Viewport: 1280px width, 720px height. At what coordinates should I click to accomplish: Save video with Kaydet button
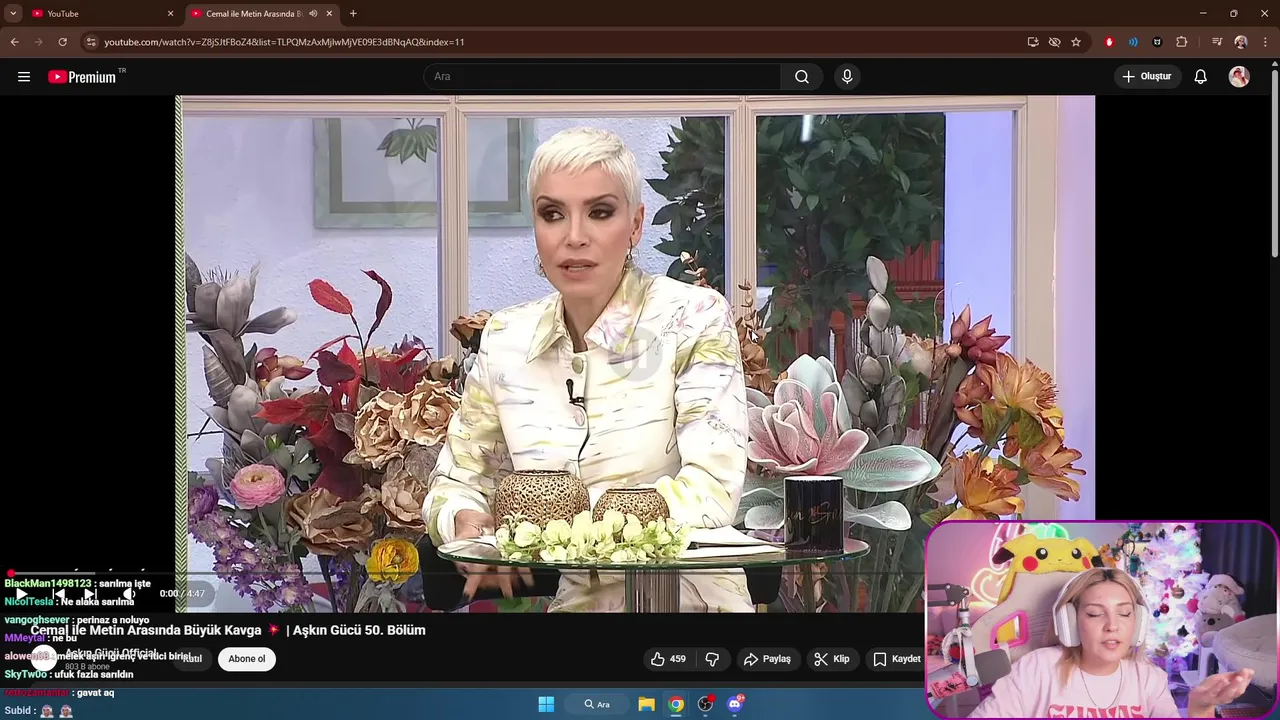pyautogui.click(x=896, y=659)
